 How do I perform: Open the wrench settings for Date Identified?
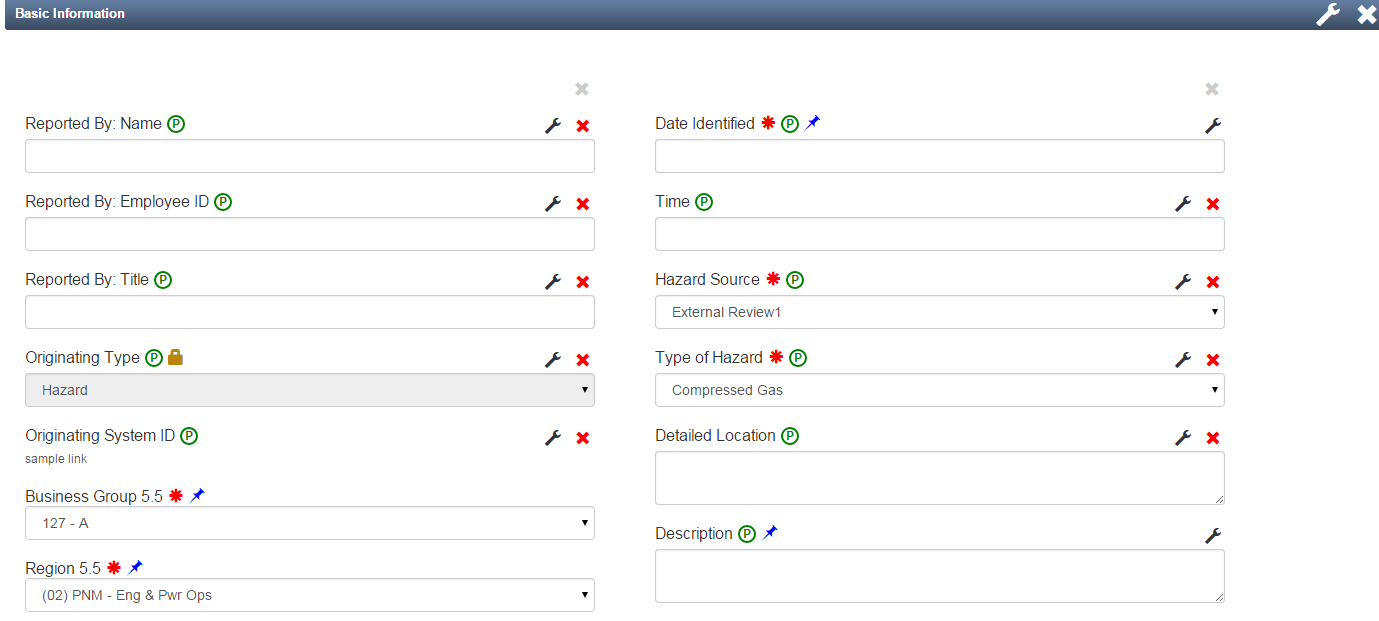tap(1213, 126)
